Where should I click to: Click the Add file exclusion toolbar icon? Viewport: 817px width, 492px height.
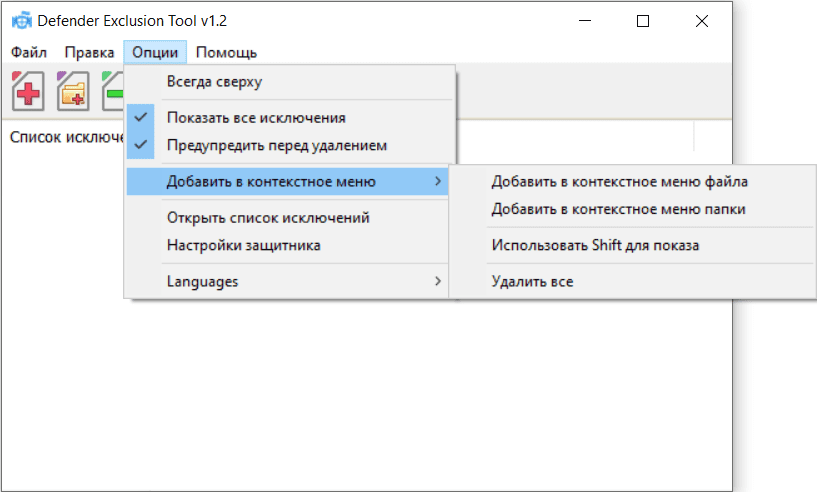[27, 92]
